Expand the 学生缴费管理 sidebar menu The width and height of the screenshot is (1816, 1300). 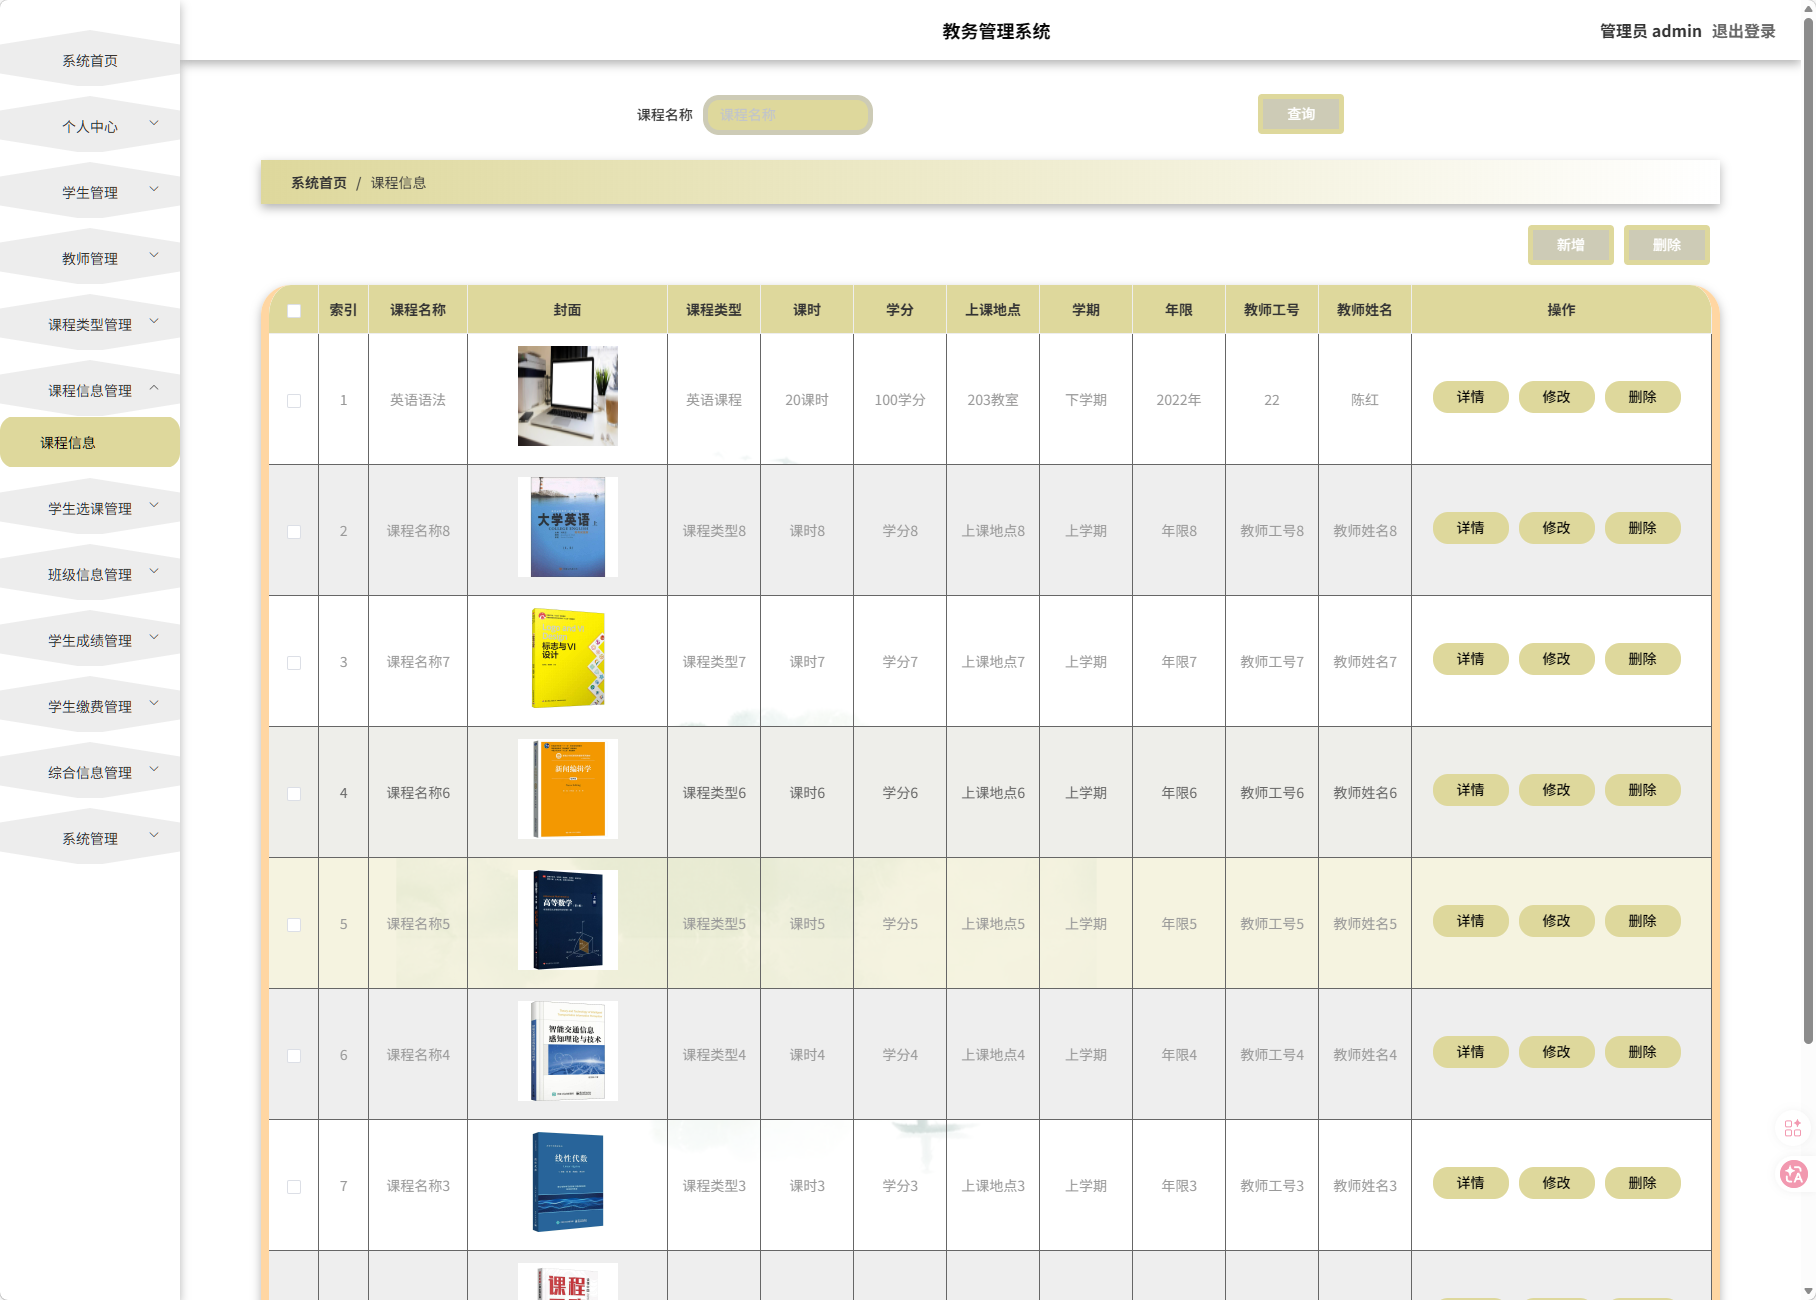90,706
